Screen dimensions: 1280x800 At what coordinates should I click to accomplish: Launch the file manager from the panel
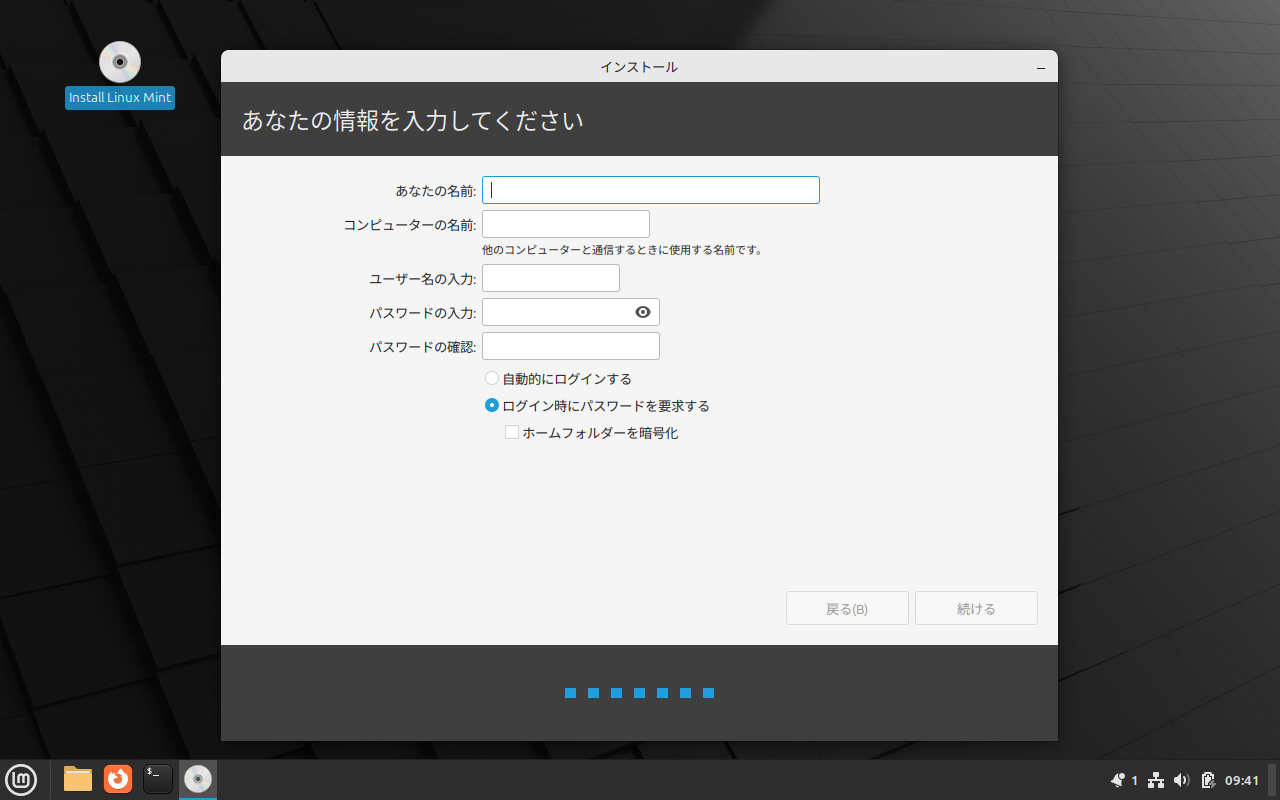[x=78, y=778]
